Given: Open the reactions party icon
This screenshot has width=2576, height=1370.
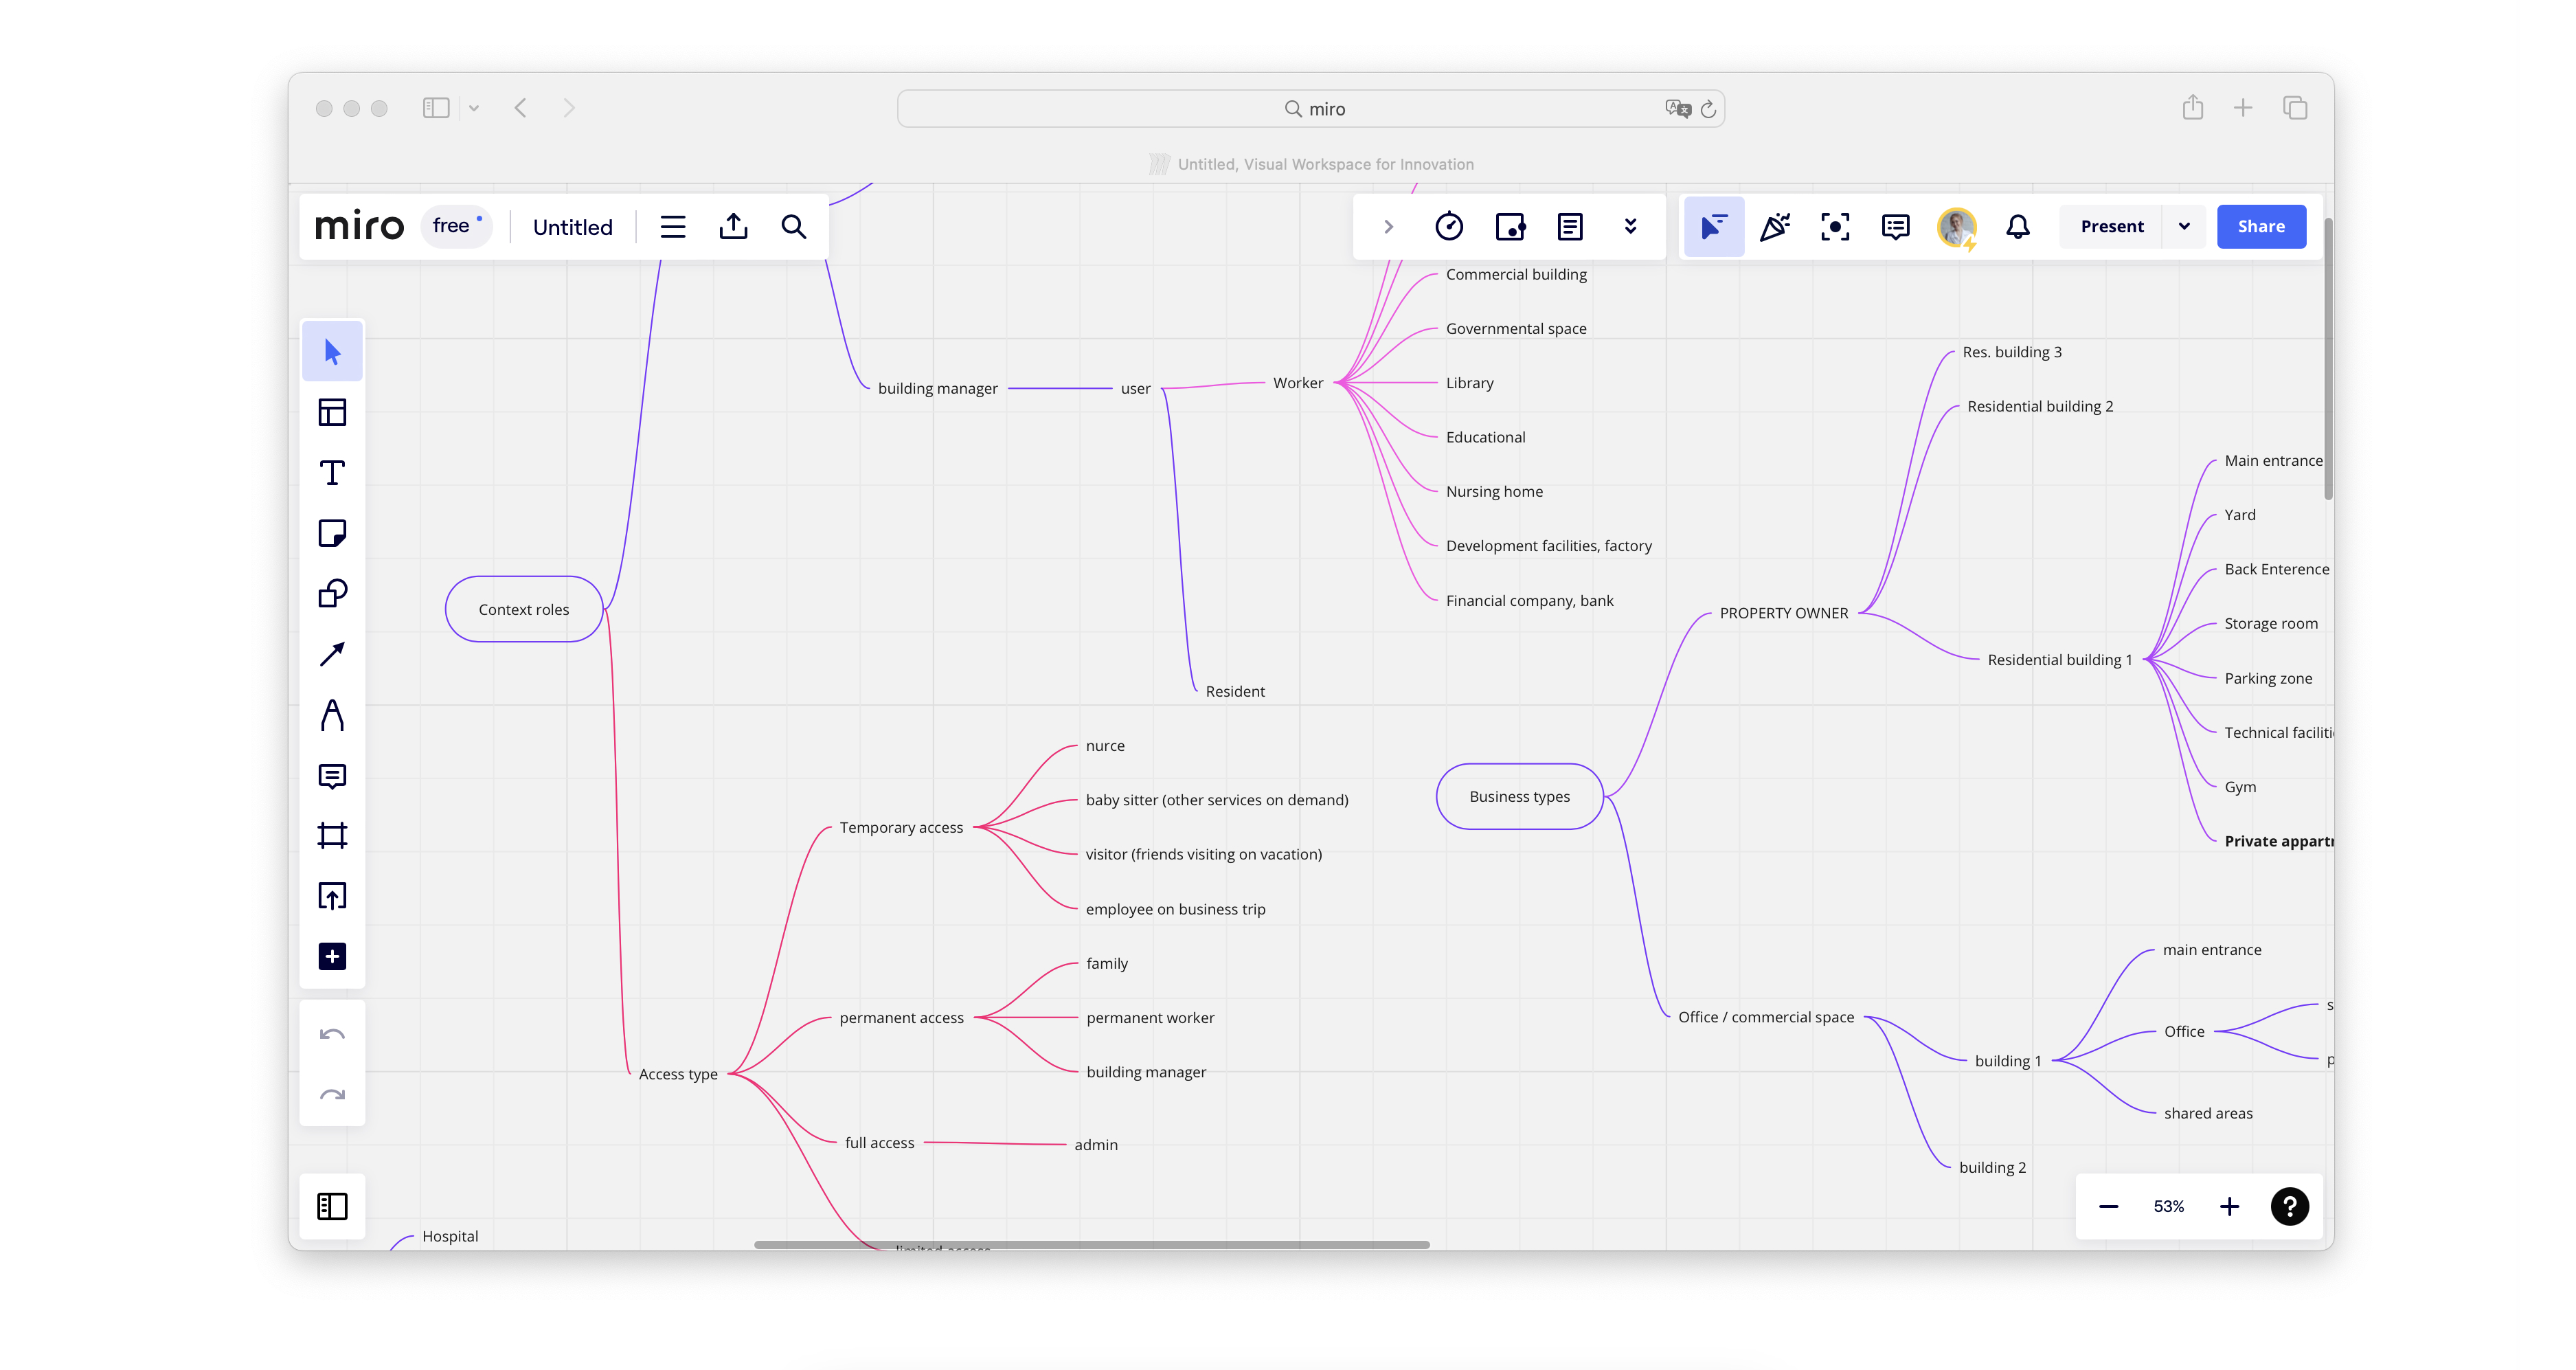Looking at the screenshot, I should pos(1775,227).
